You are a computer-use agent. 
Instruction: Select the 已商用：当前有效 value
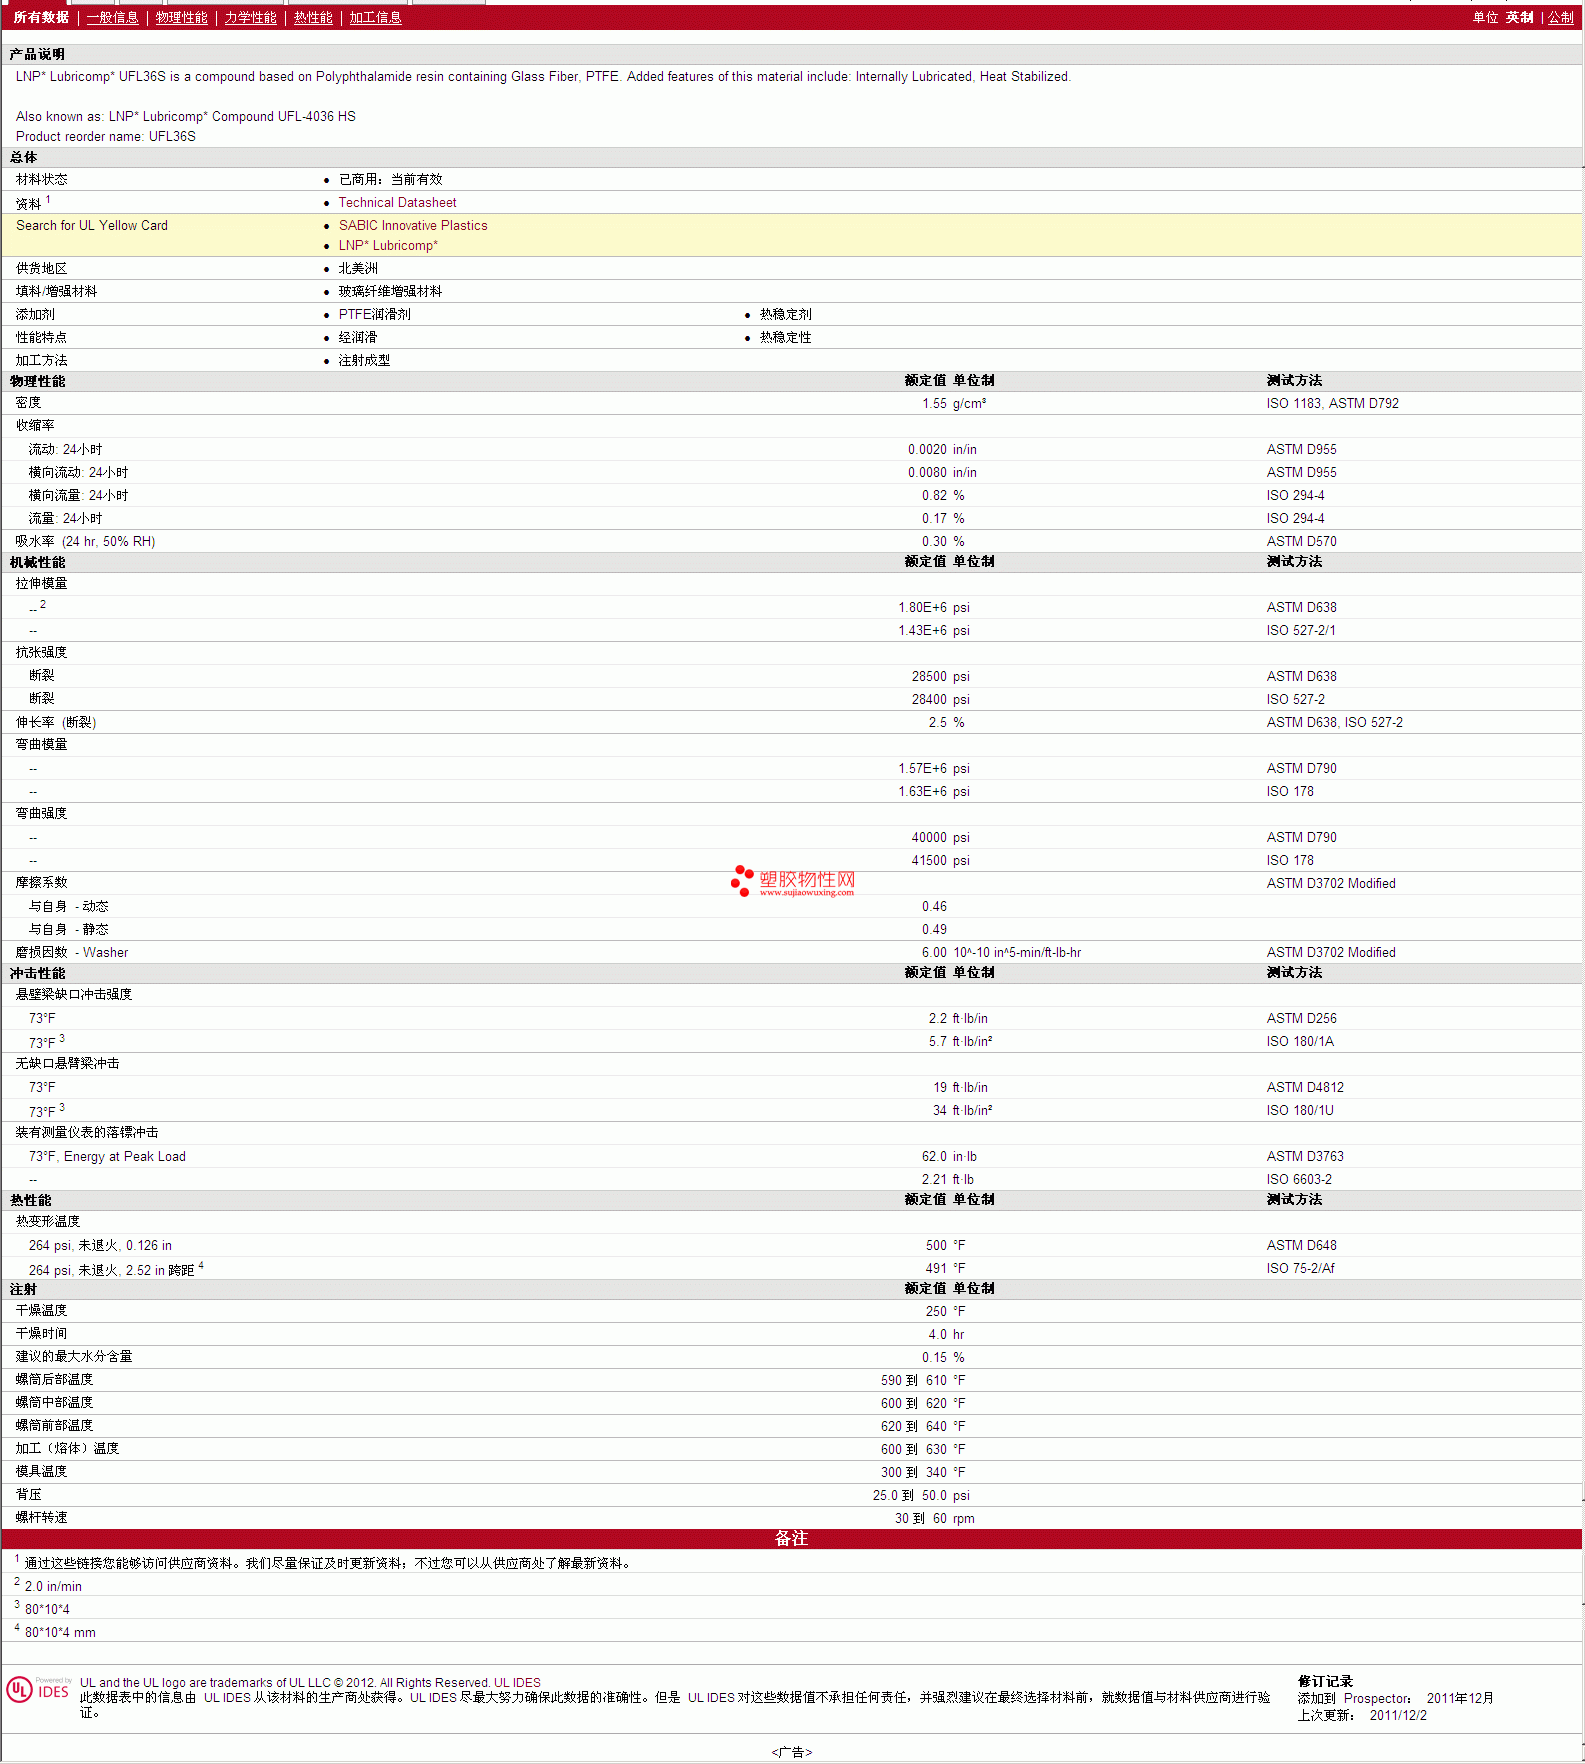[390, 180]
